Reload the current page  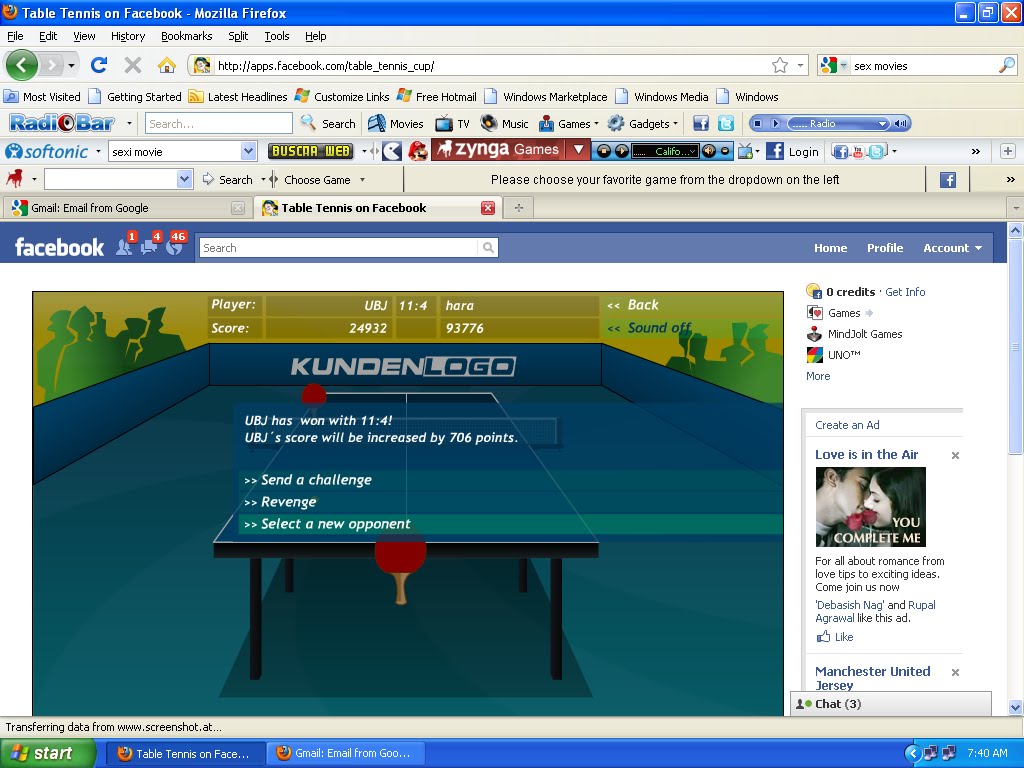pos(99,65)
